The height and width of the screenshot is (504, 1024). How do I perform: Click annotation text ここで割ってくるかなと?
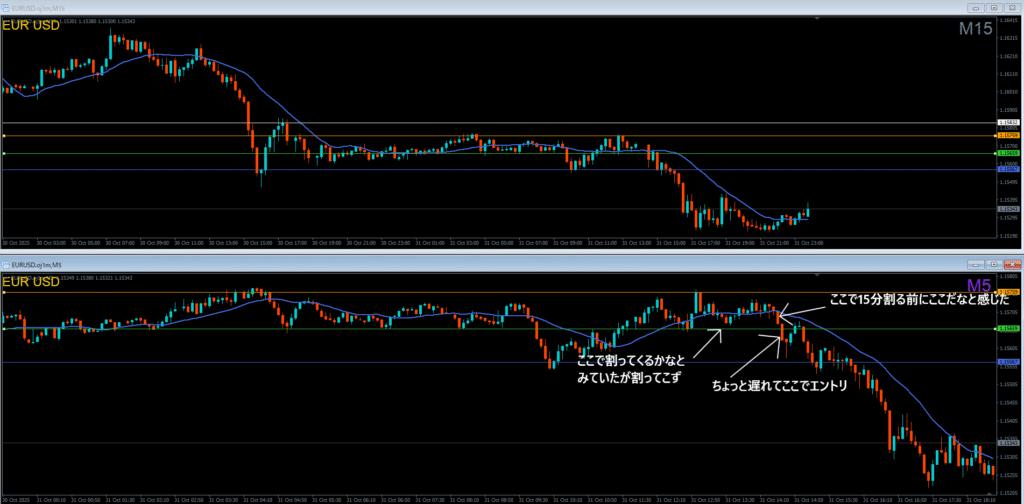(632, 361)
